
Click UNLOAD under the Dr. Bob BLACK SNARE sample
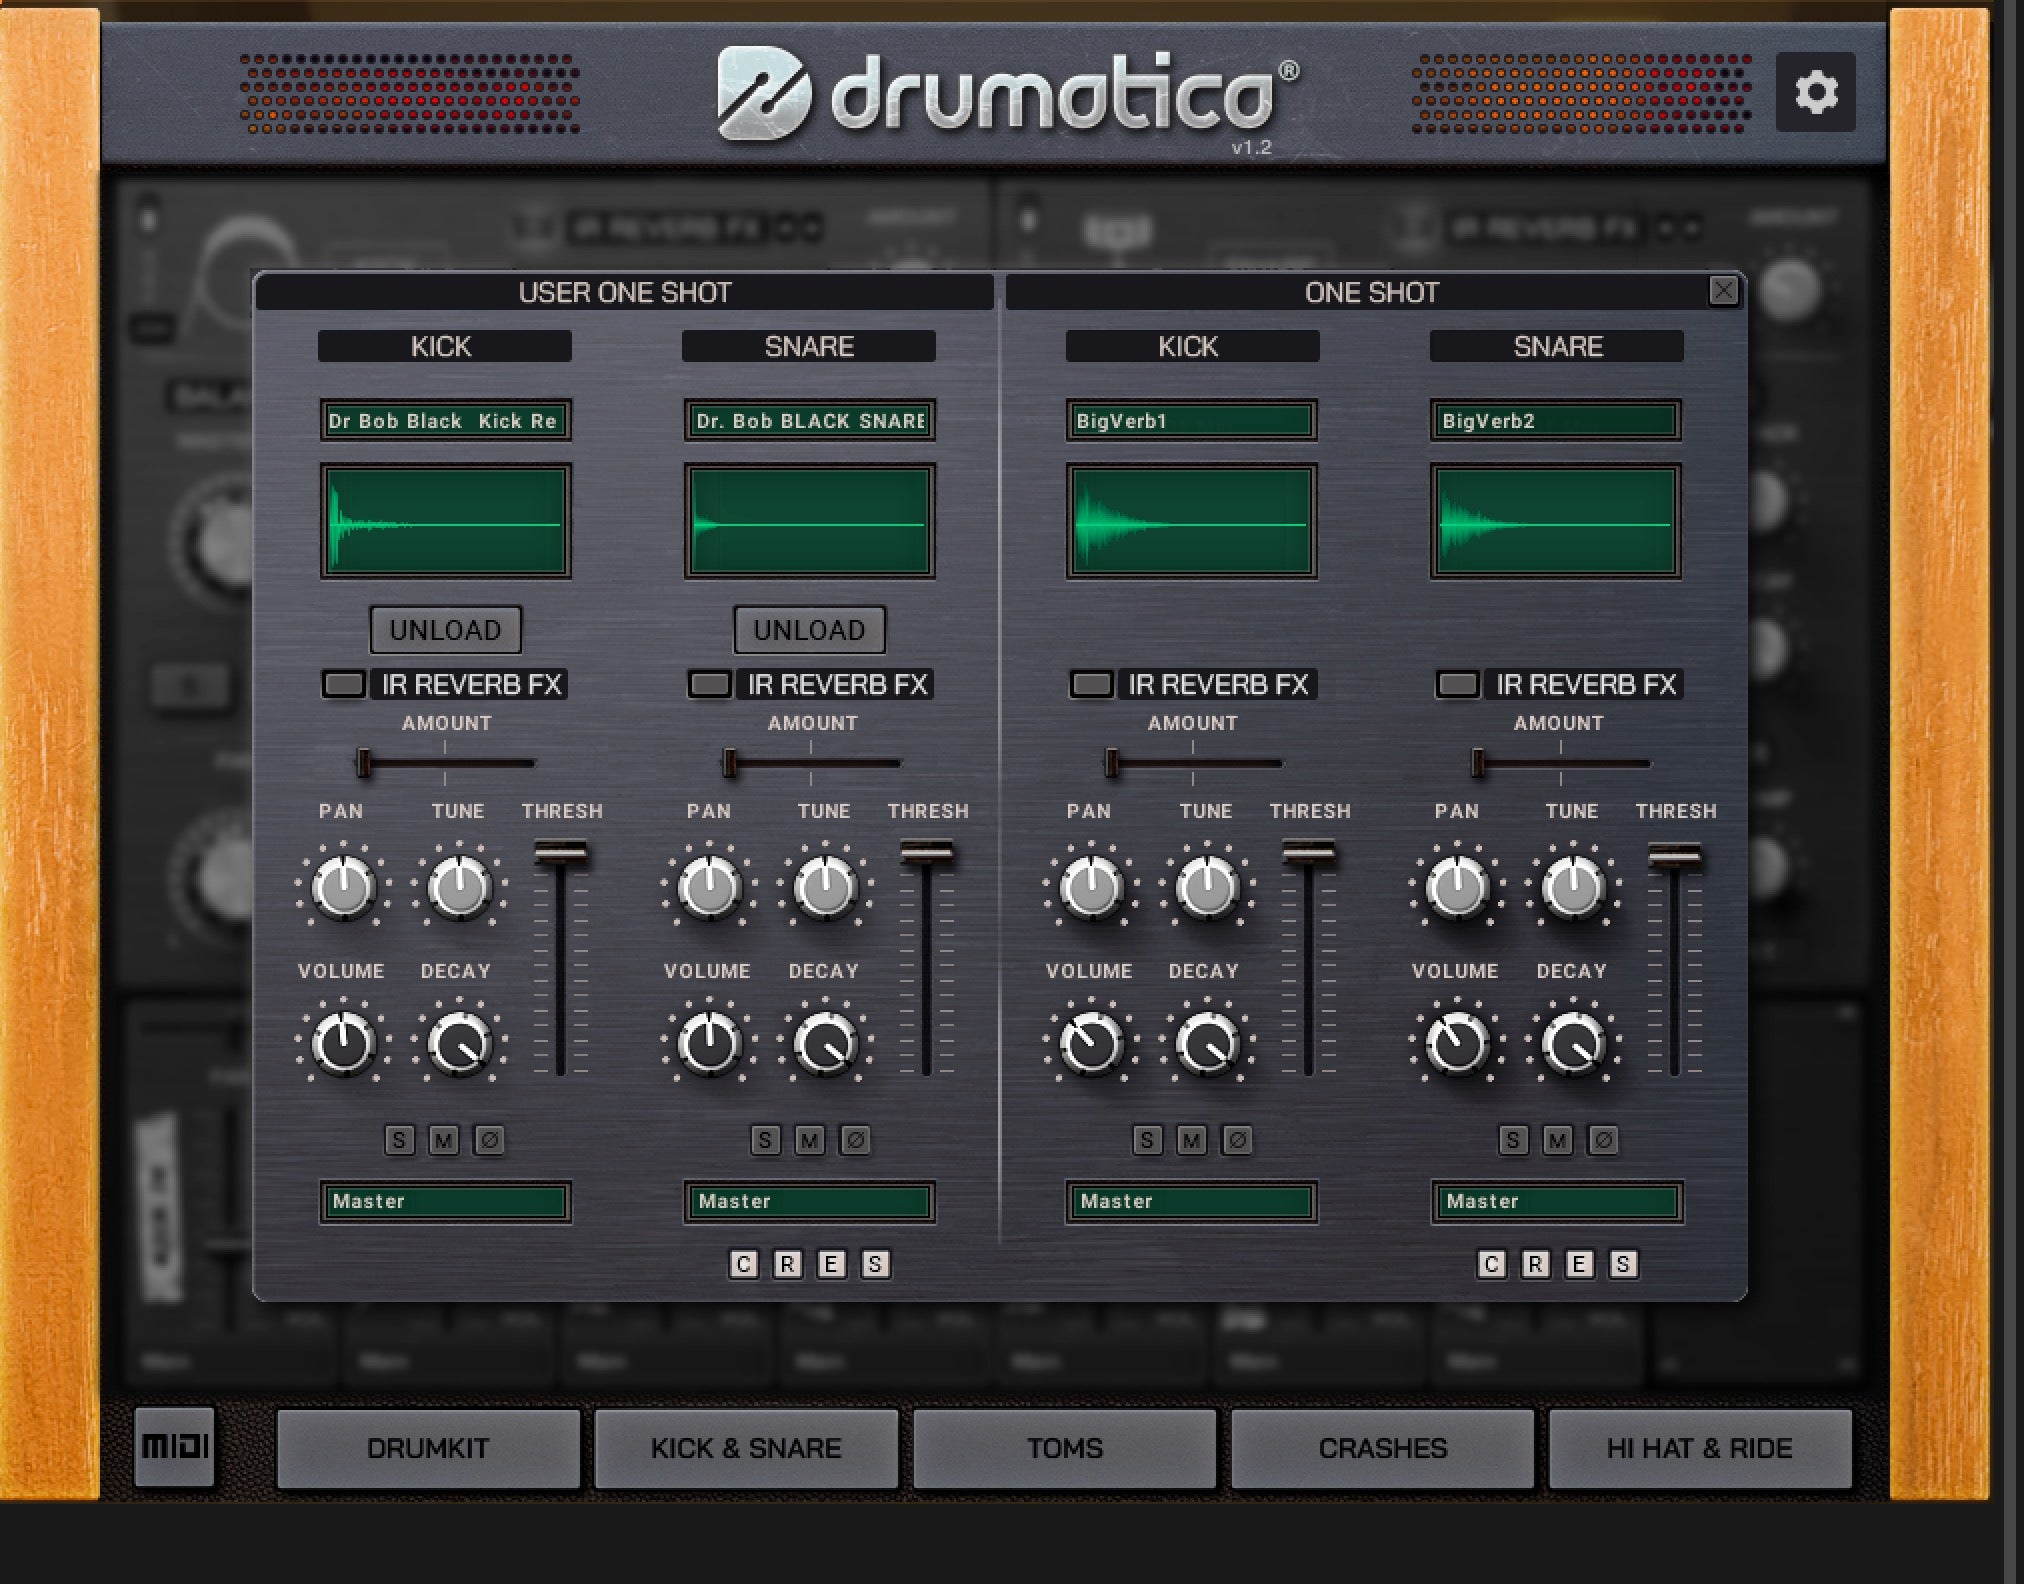coord(809,630)
